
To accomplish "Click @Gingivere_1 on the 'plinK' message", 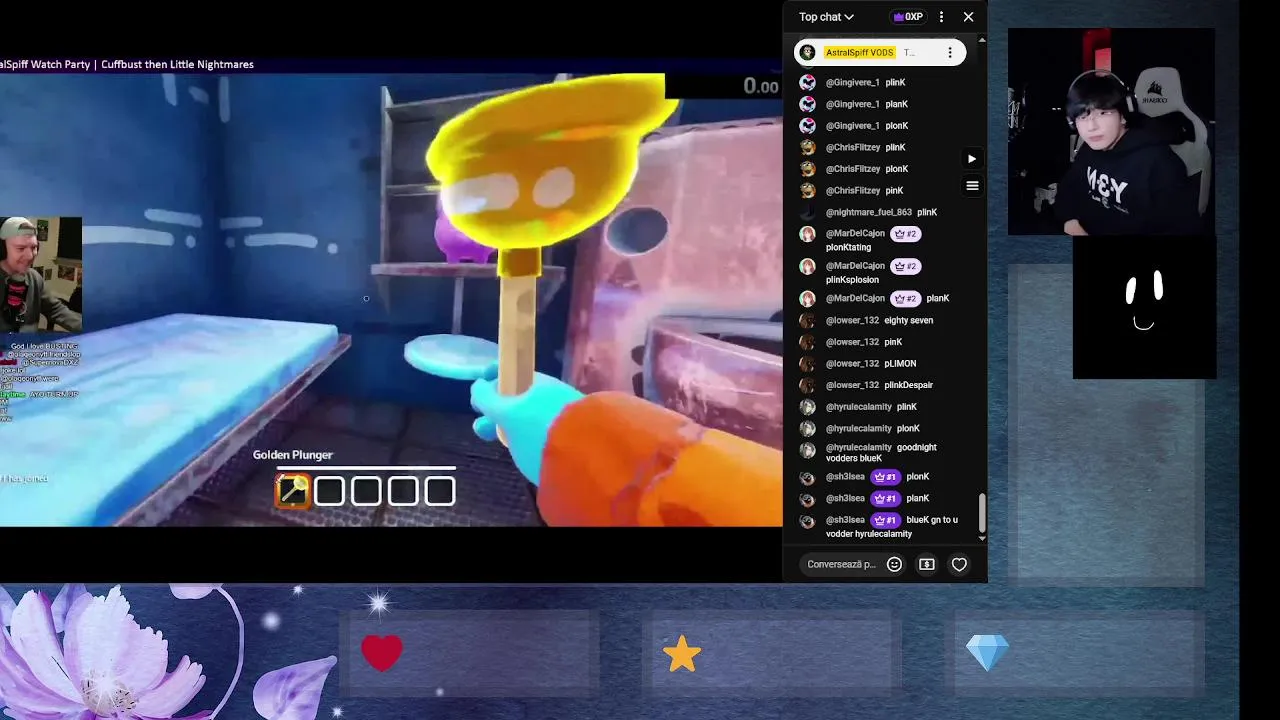I will 852,83.
